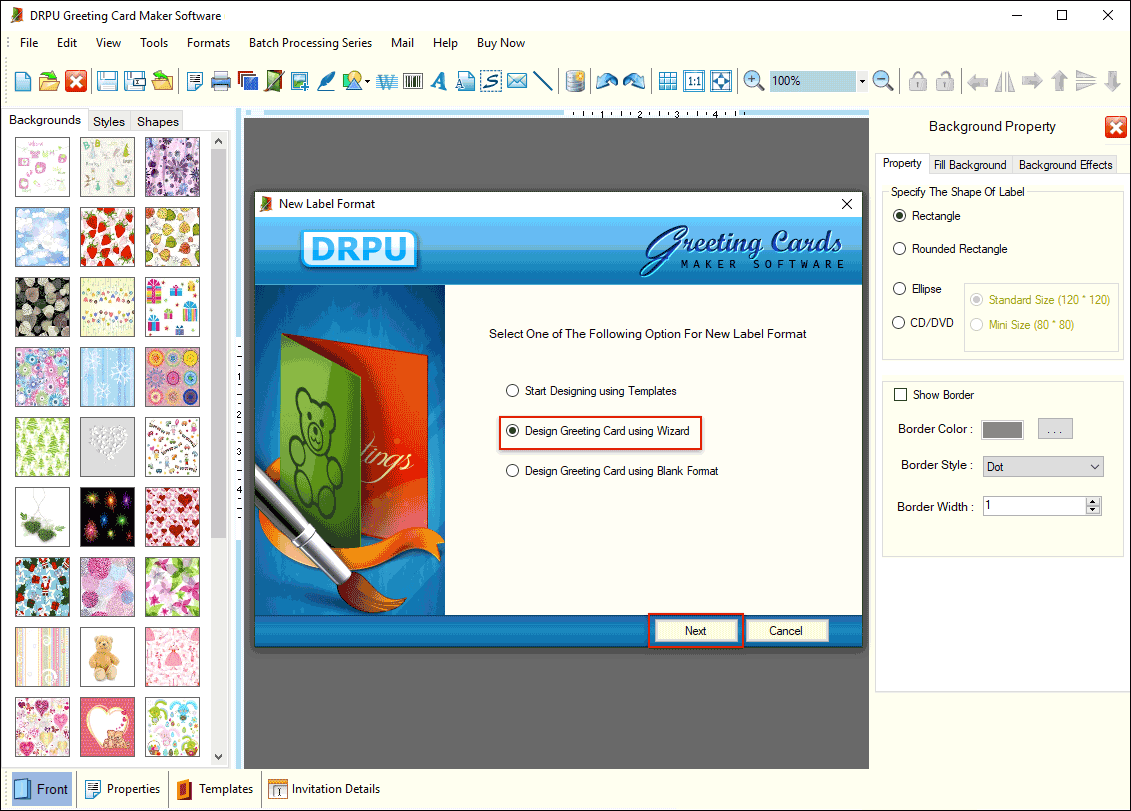
Task: Switch to the Shapes tab
Action: (x=157, y=121)
